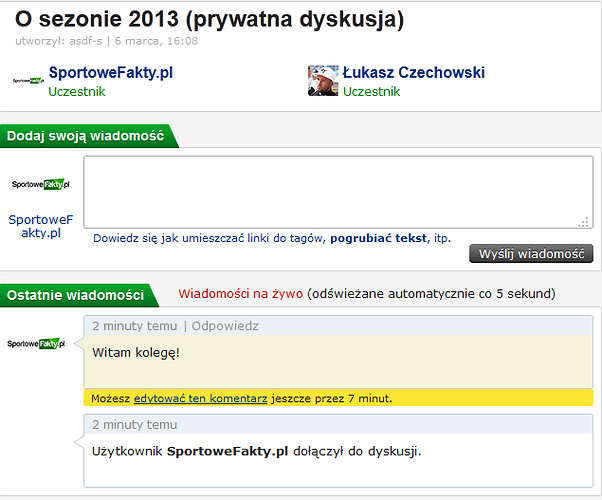
Task: Click the 'Witam kolegę!' message text
Action: click(136, 353)
